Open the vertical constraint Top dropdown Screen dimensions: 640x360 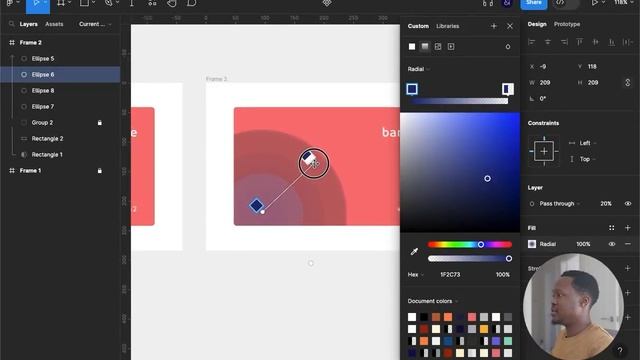coord(583,159)
